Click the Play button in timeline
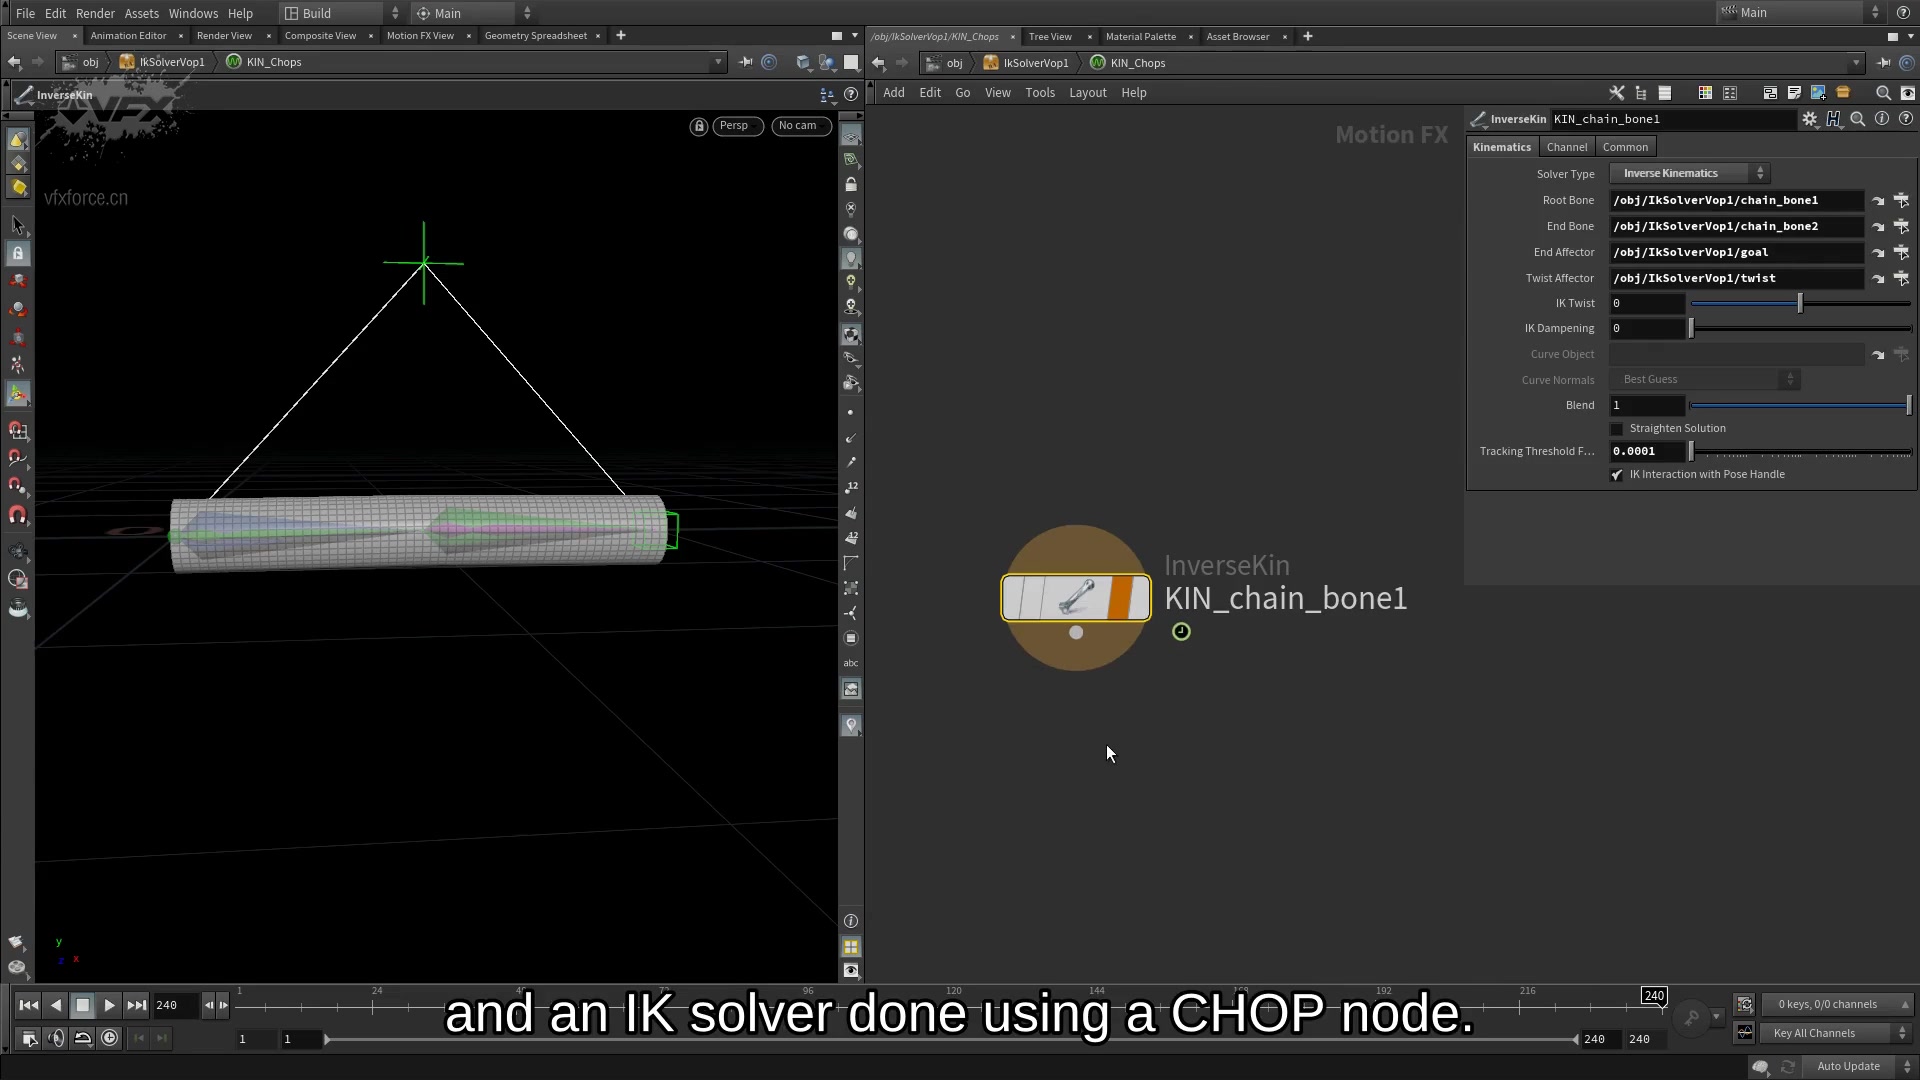 coord(108,1005)
